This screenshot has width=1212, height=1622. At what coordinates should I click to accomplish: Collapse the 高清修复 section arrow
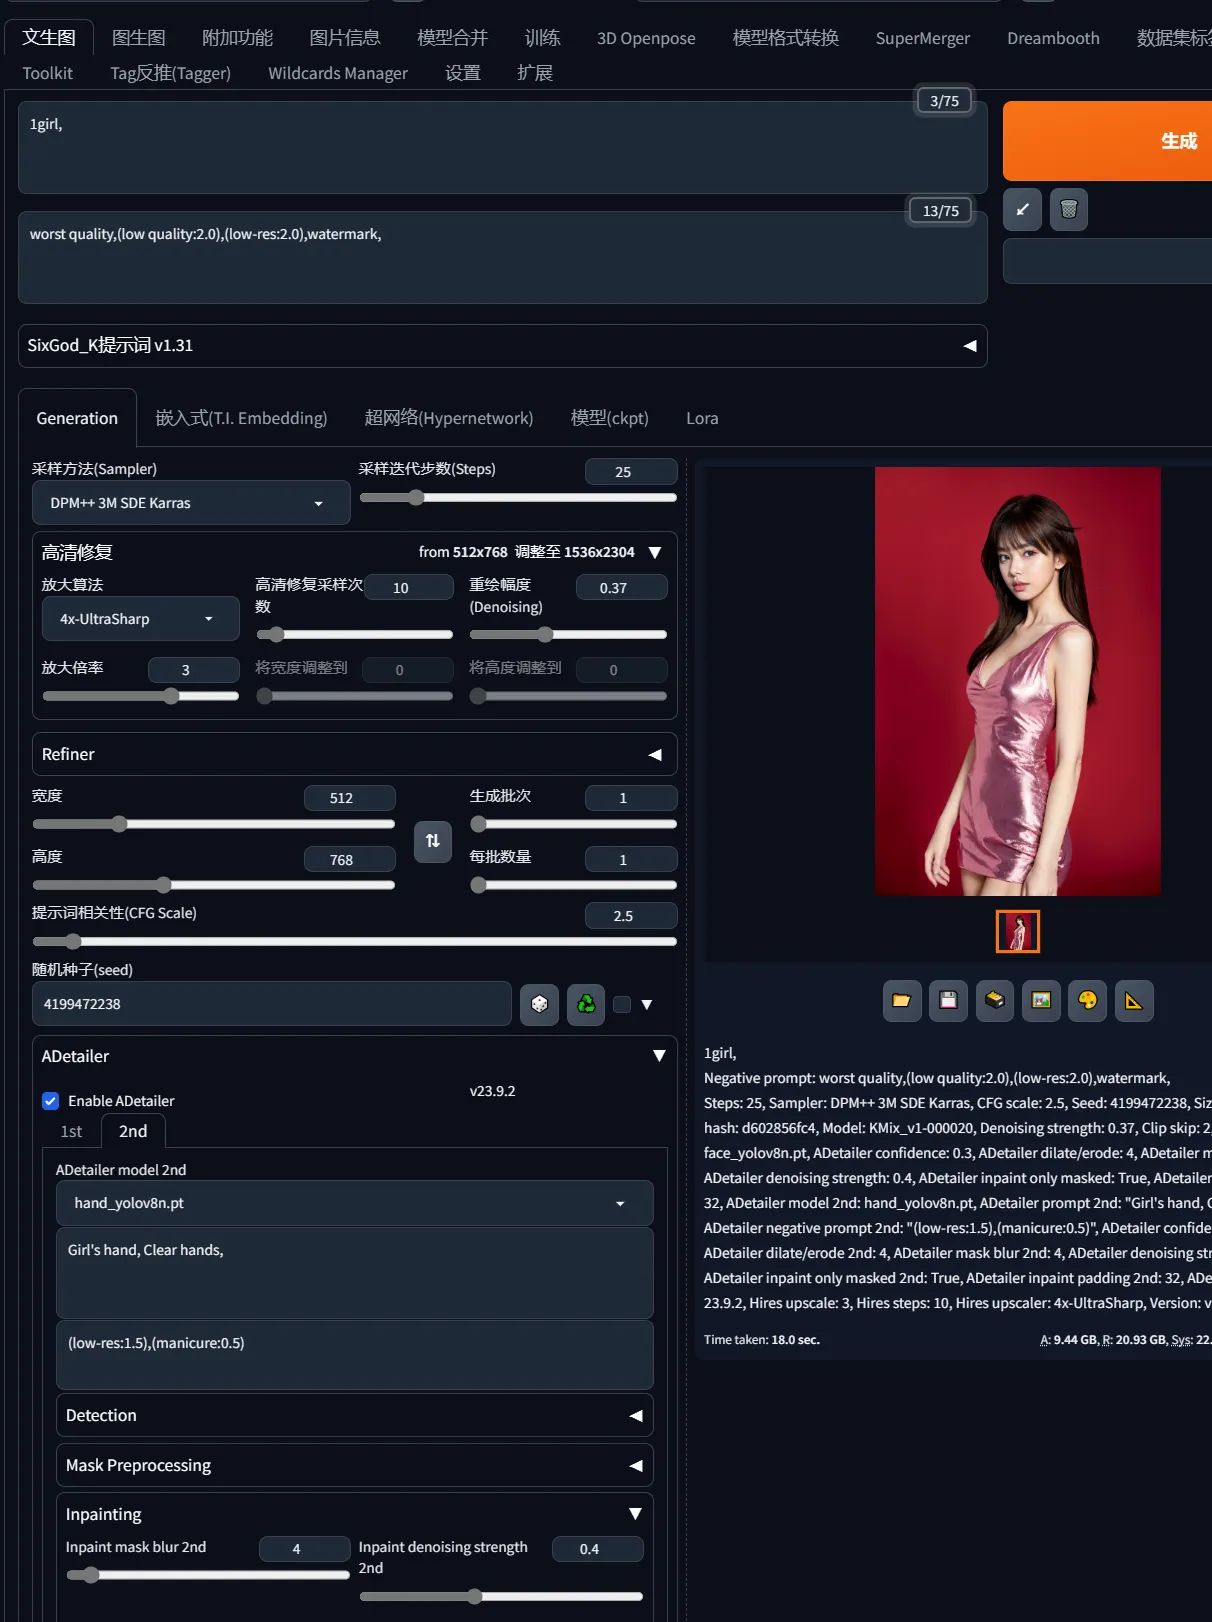coord(655,552)
